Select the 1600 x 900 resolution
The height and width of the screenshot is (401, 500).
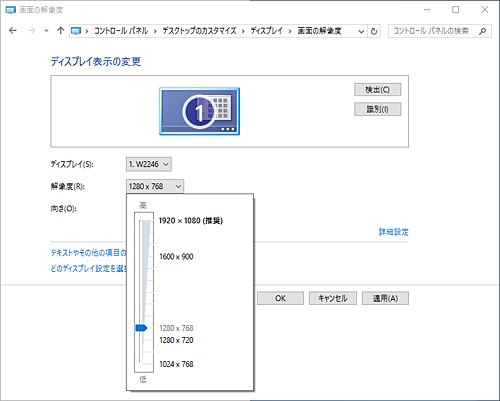point(176,257)
